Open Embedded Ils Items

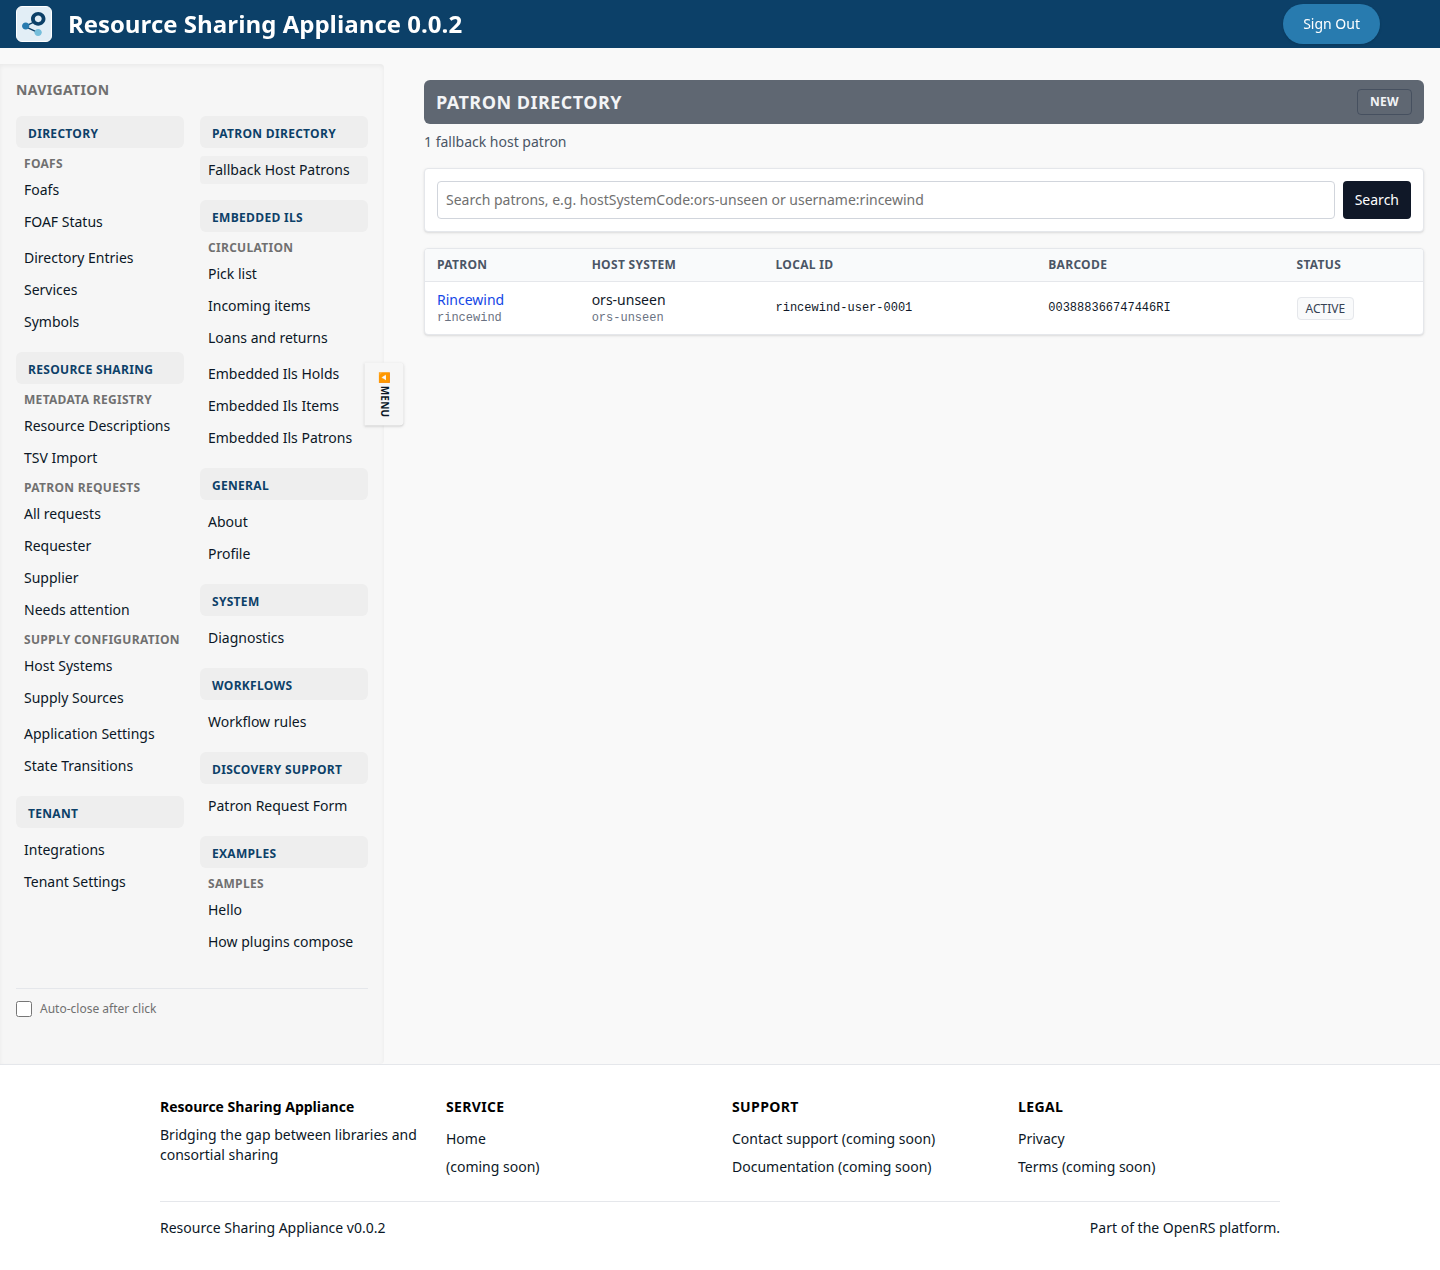[273, 406]
